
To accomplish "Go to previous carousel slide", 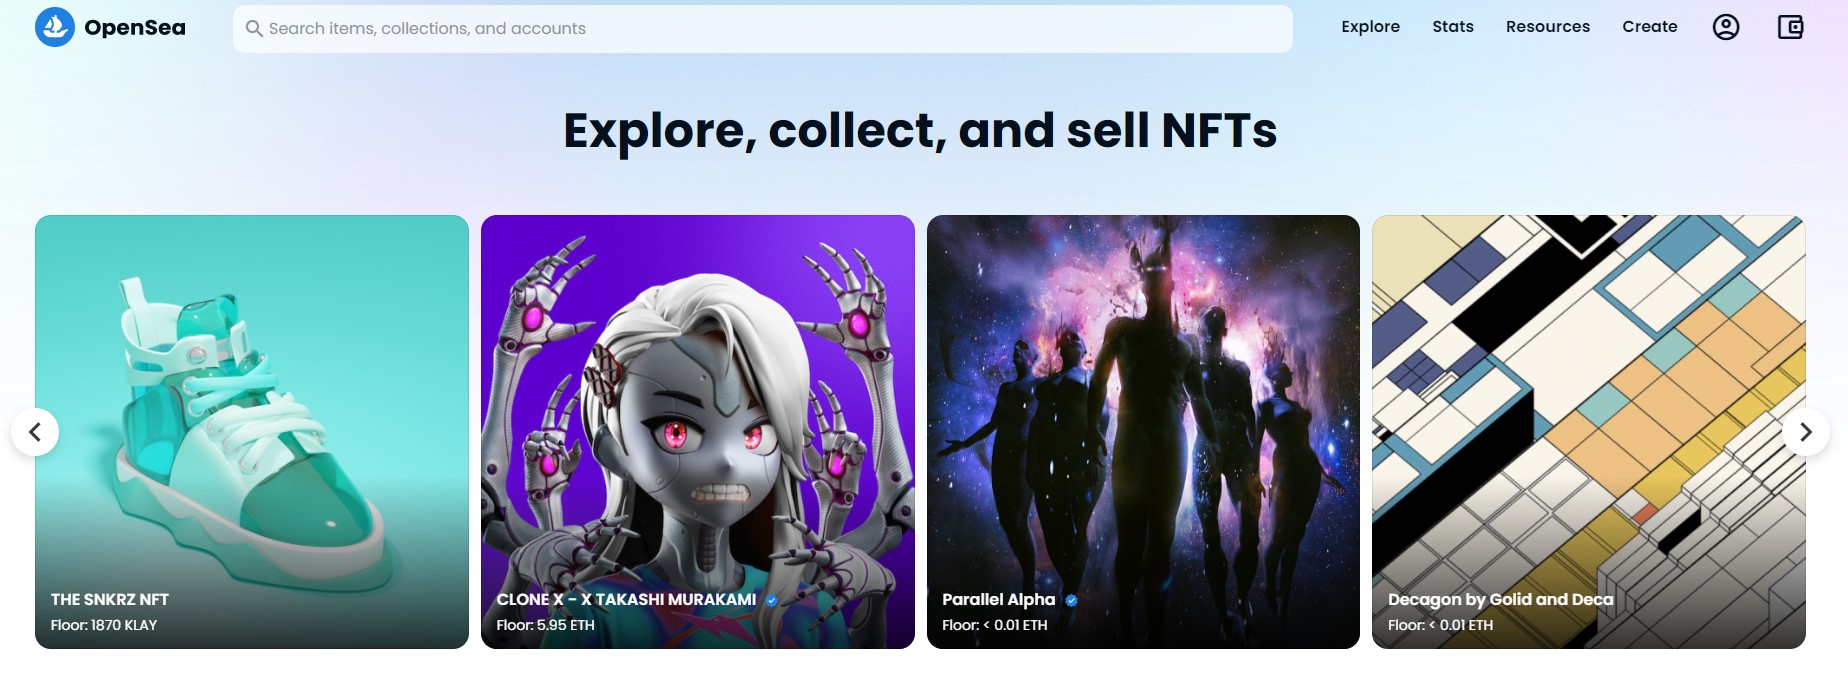I will point(35,432).
